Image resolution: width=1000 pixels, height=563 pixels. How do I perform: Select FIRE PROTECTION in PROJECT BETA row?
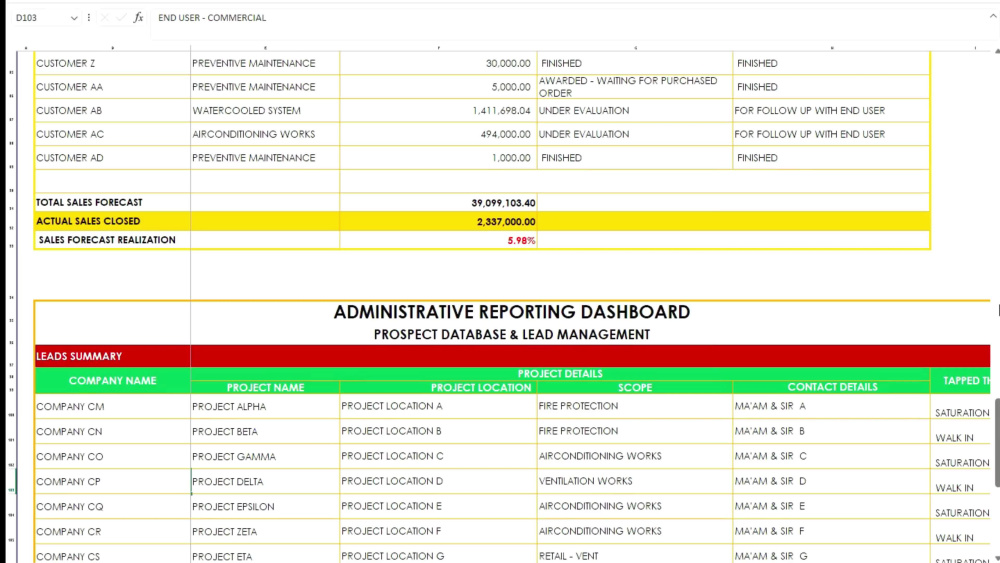tap(635, 432)
